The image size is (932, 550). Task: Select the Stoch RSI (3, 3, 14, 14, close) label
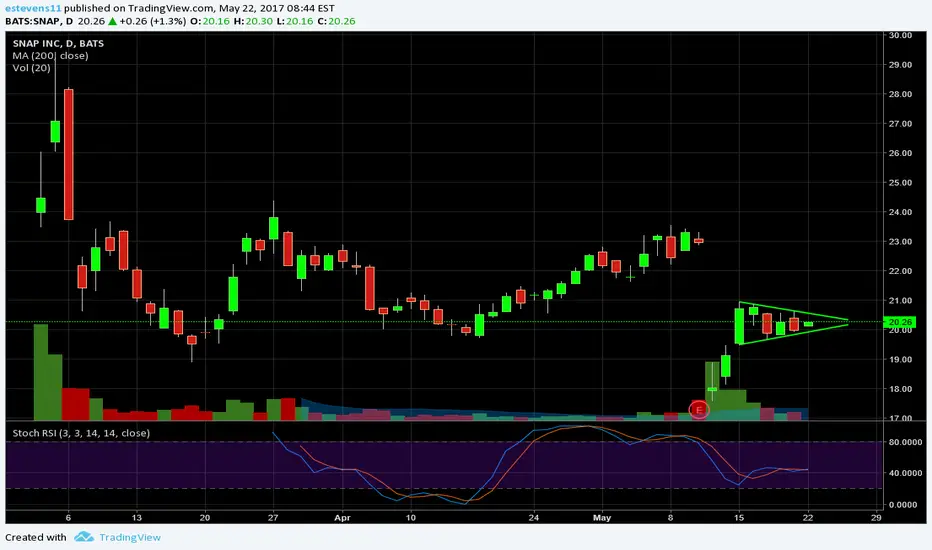(x=81, y=433)
